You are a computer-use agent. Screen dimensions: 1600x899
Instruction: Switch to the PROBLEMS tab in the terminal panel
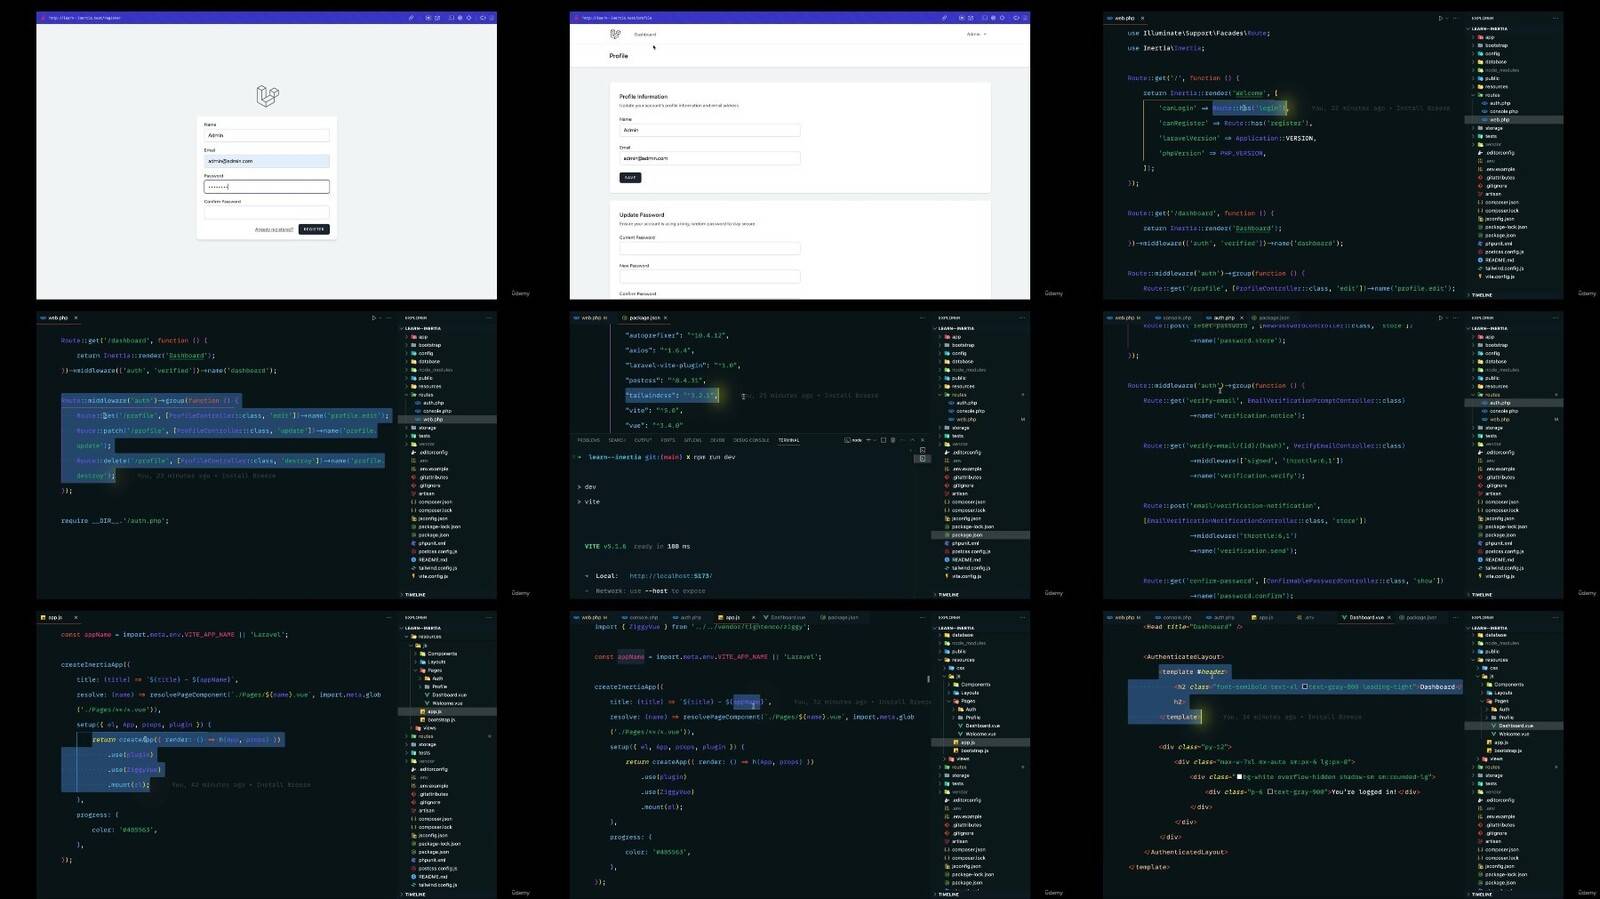tap(589, 440)
